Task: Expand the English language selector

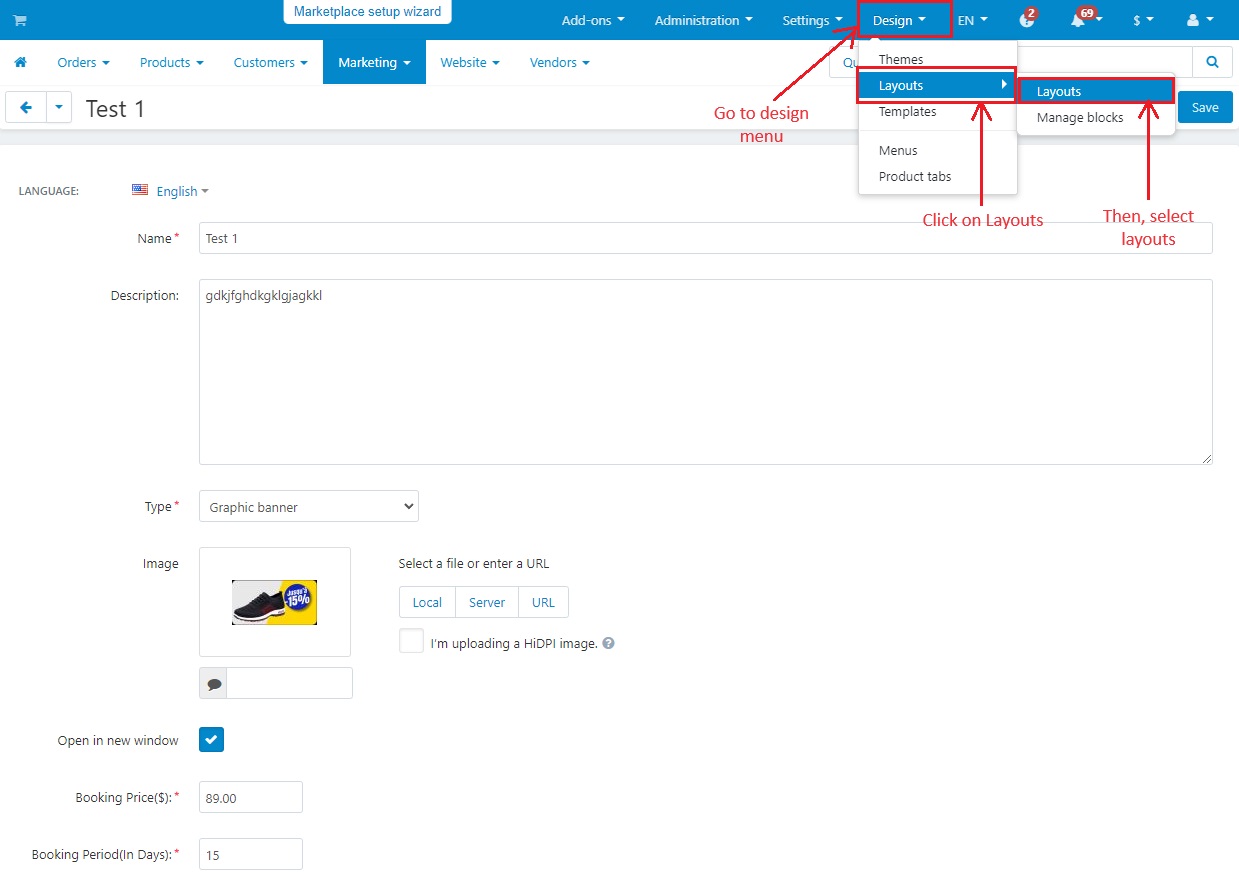Action: (171, 191)
